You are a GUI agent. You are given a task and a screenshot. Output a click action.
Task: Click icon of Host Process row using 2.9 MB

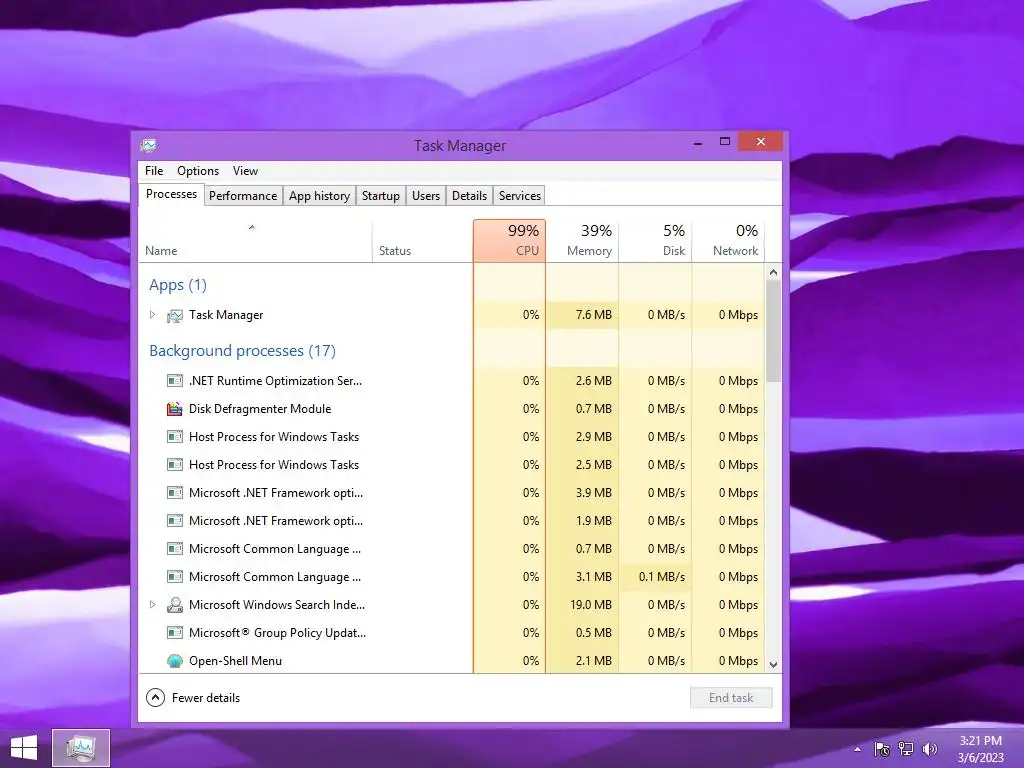pyautogui.click(x=174, y=437)
